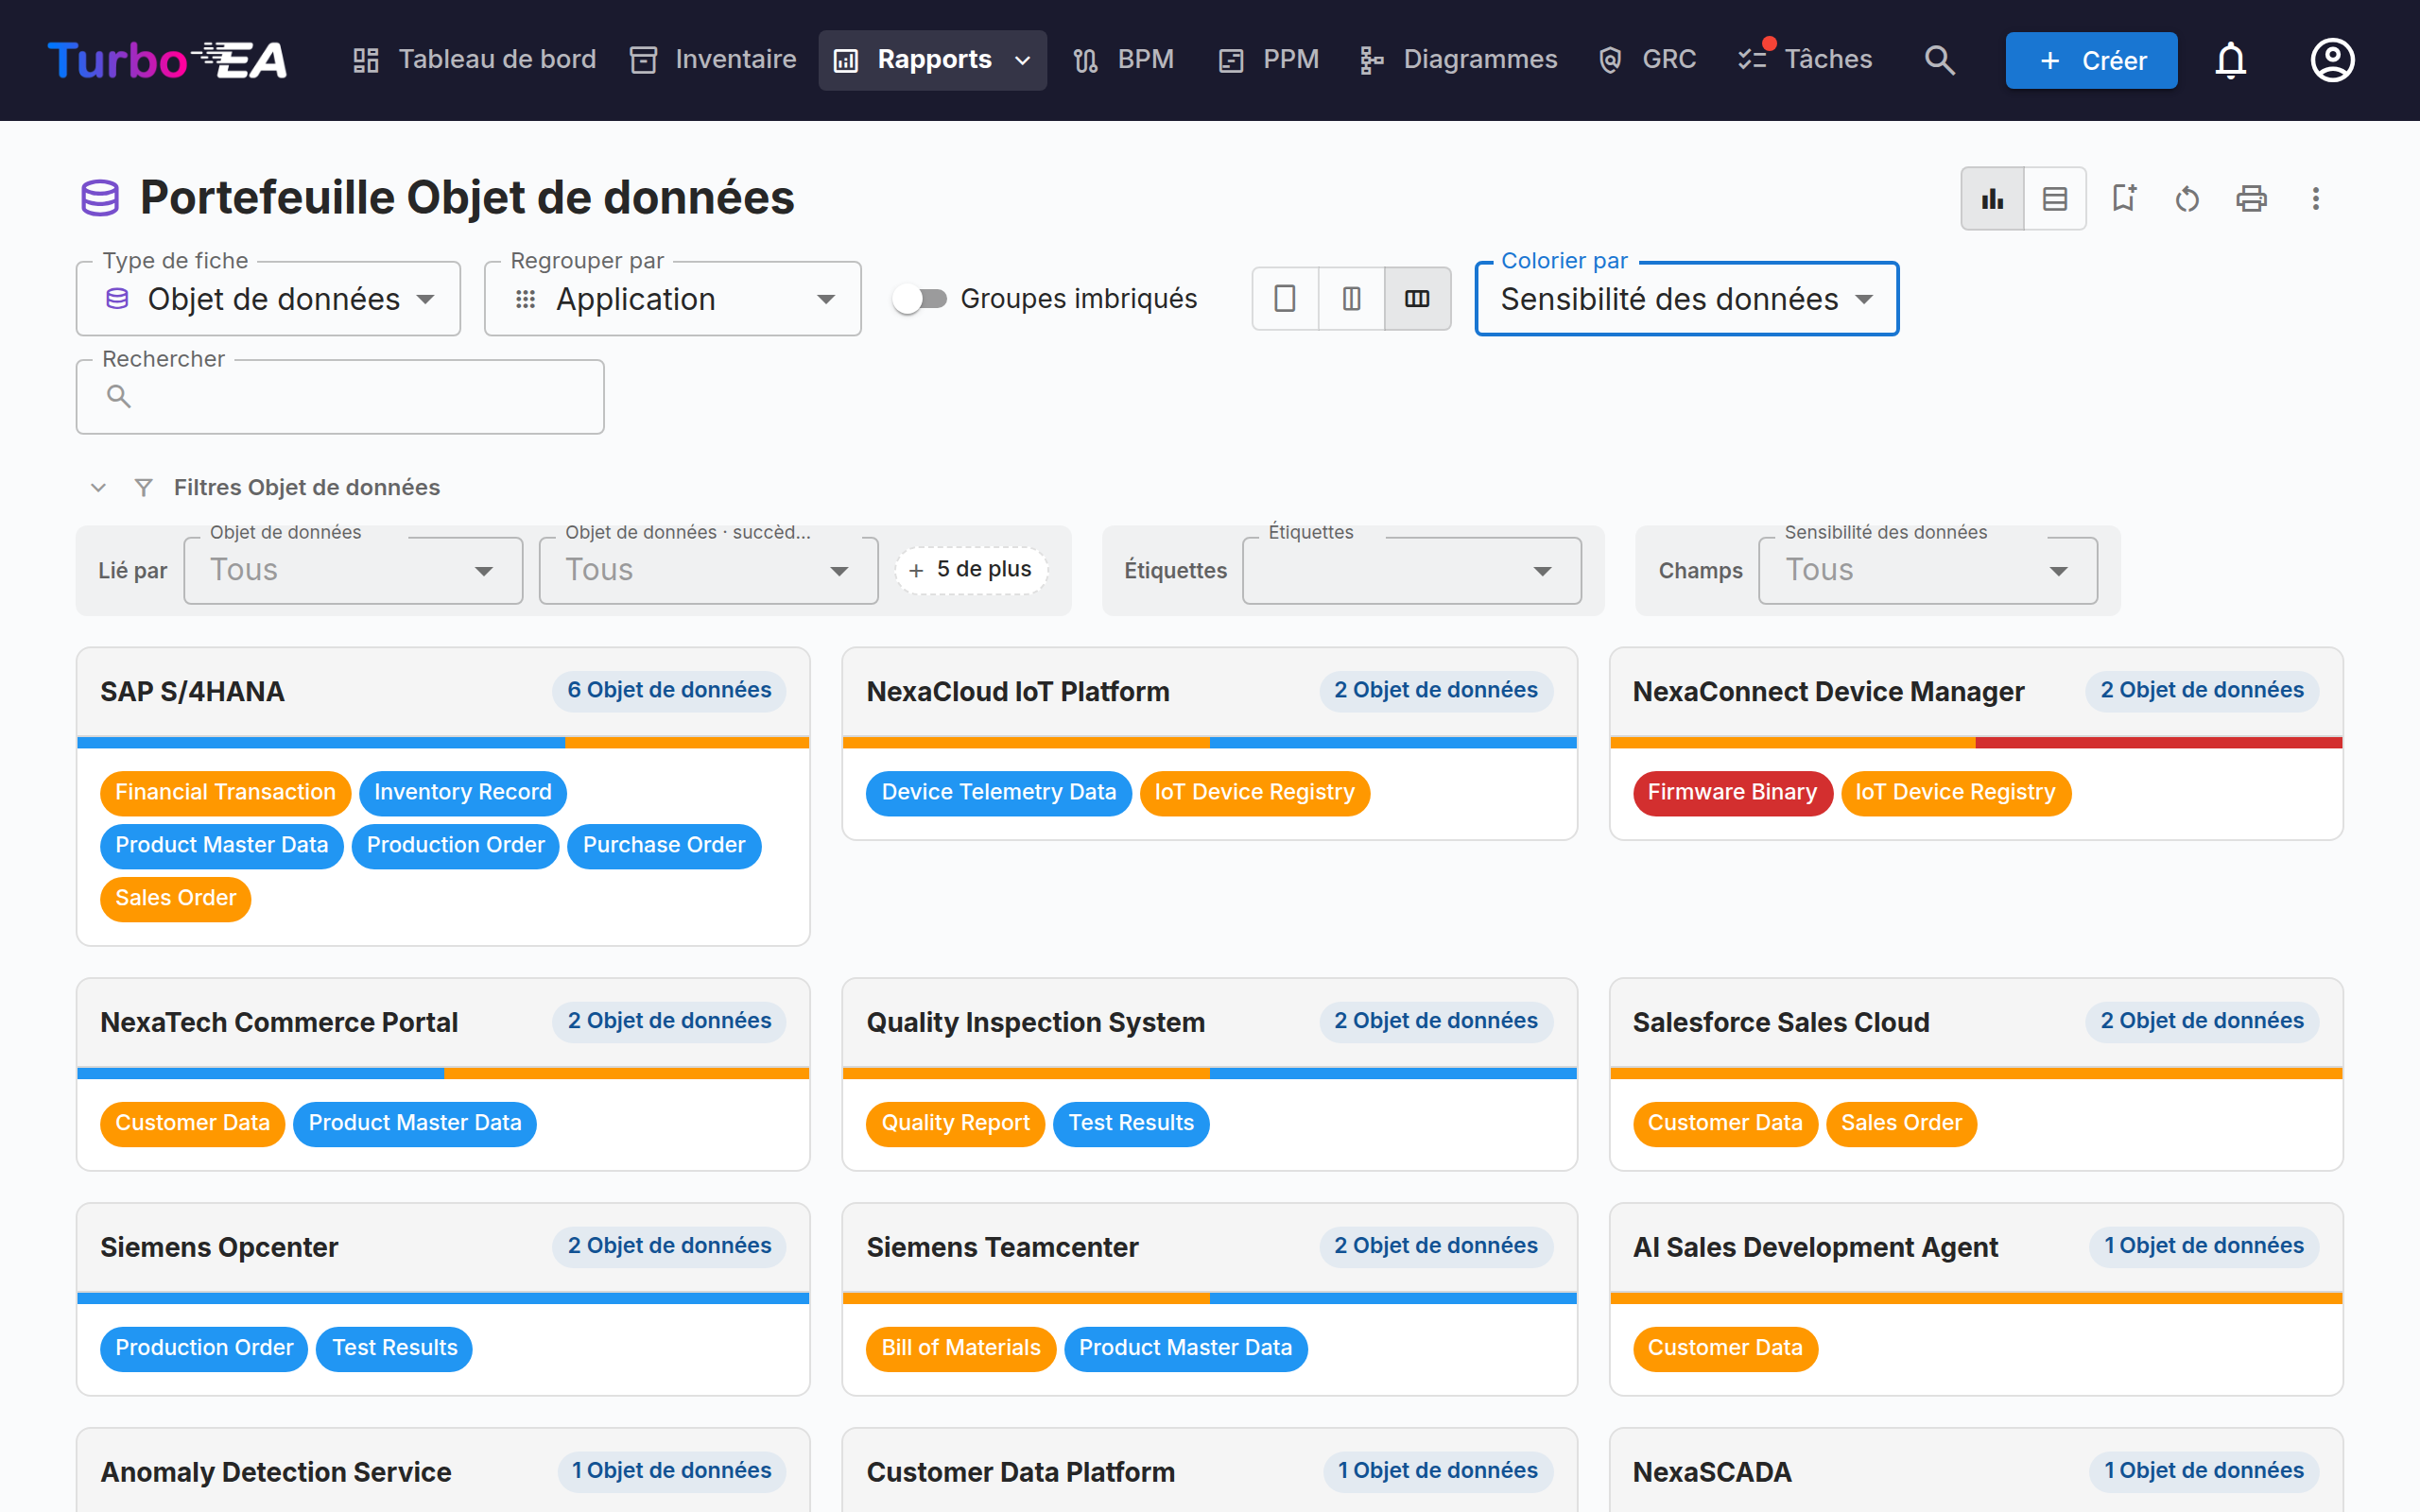This screenshot has width=2420, height=1512.
Task: Select two-column layout button
Action: (1351, 298)
